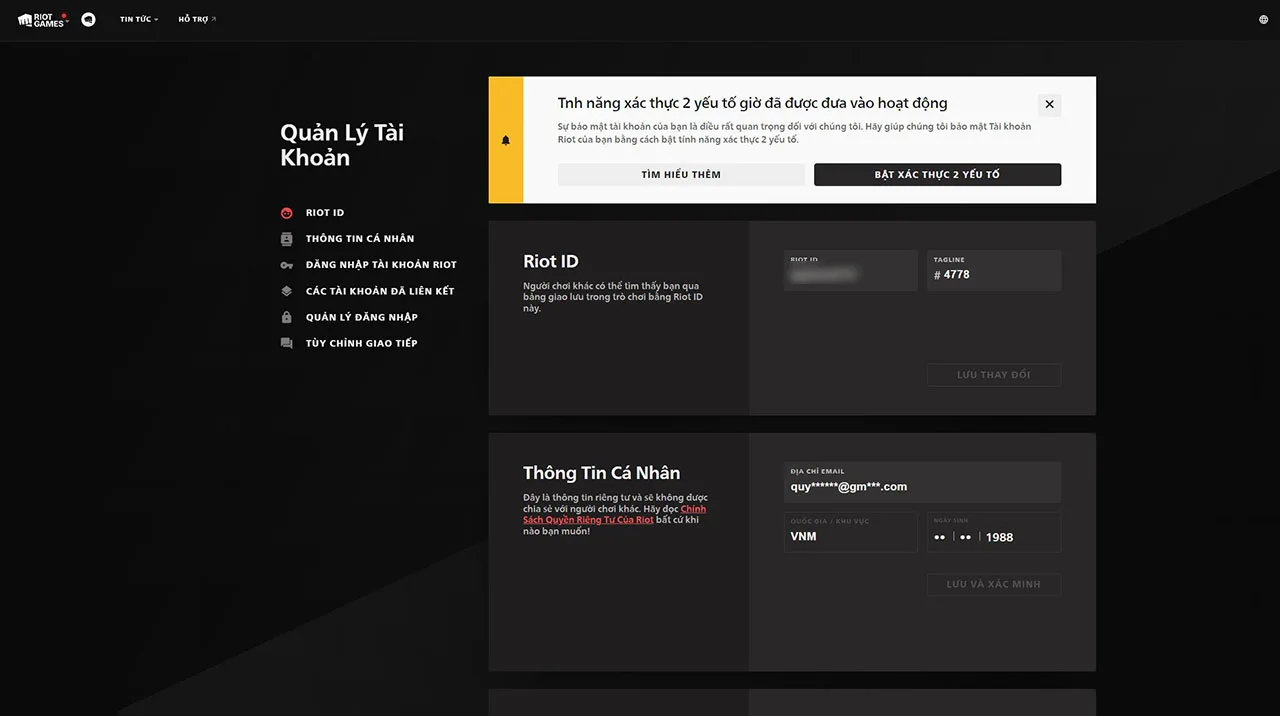The height and width of the screenshot is (716, 1280).
Task: Click the Địa Chỉ Email input field
Action: tap(921, 483)
